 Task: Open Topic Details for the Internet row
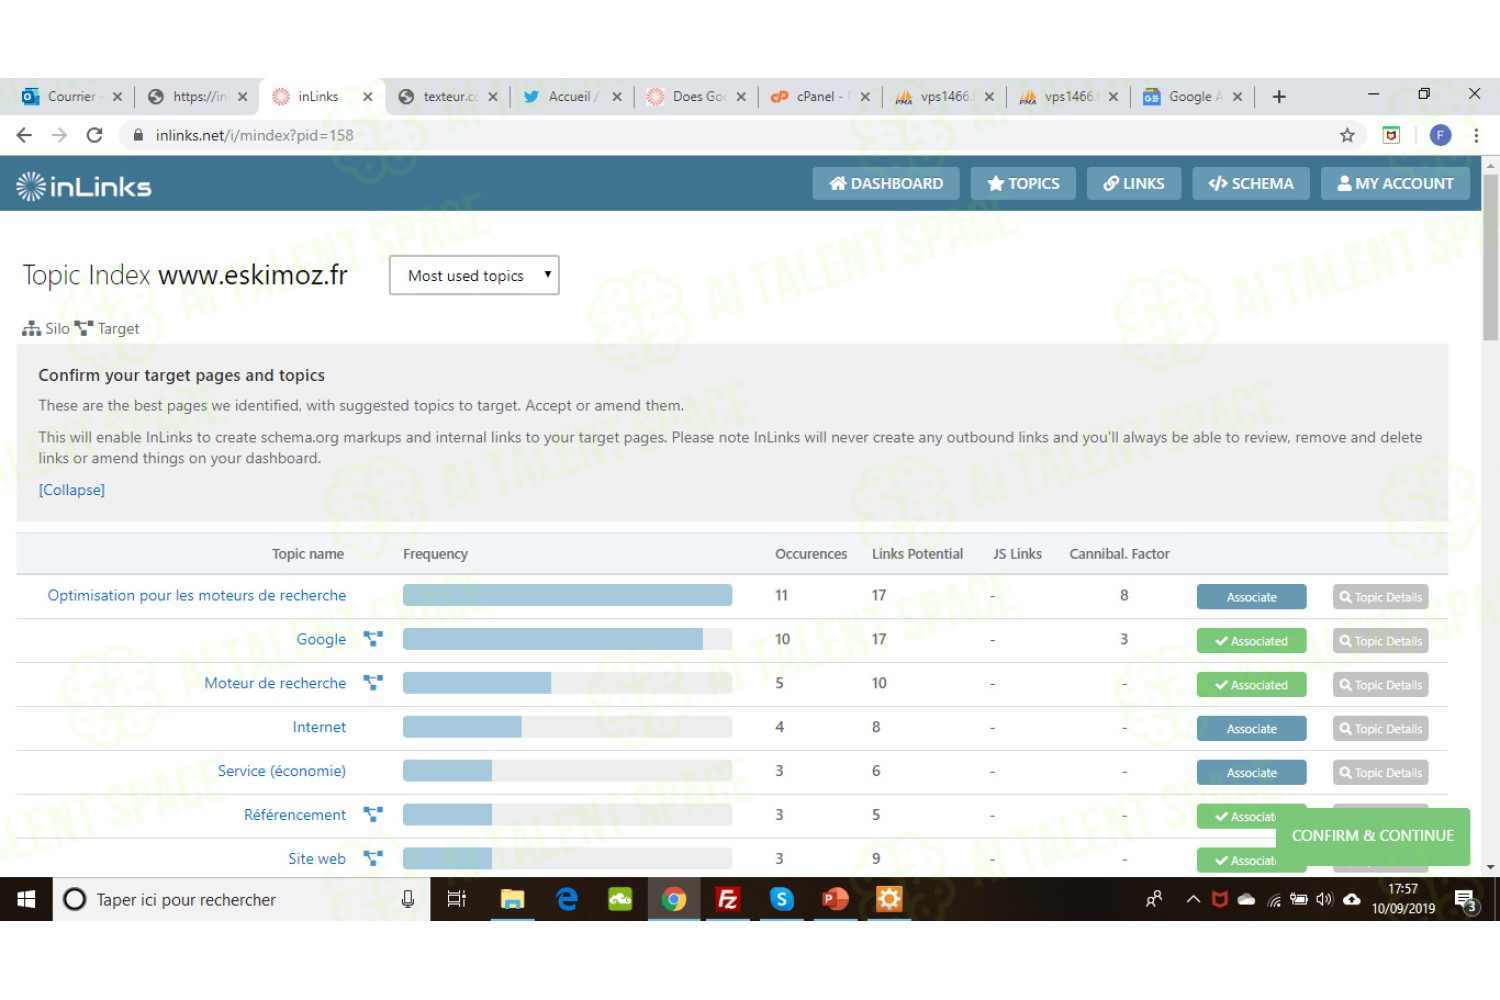pyautogui.click(x=1380, y=729)
